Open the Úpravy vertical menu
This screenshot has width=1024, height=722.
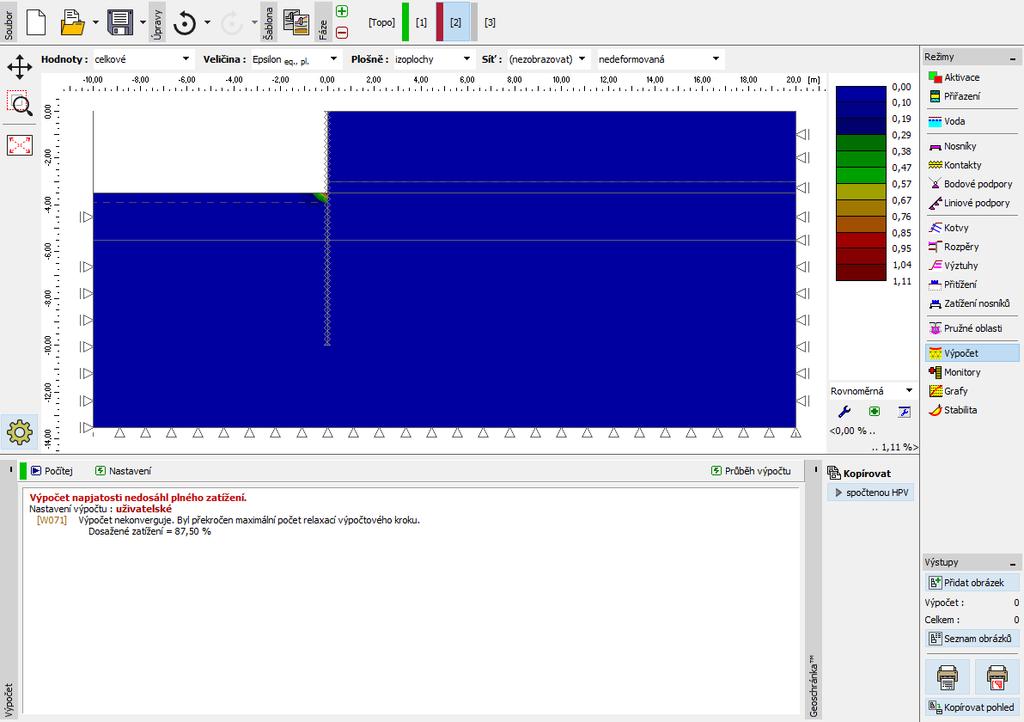pyautogui.click(x=157, y=22)
